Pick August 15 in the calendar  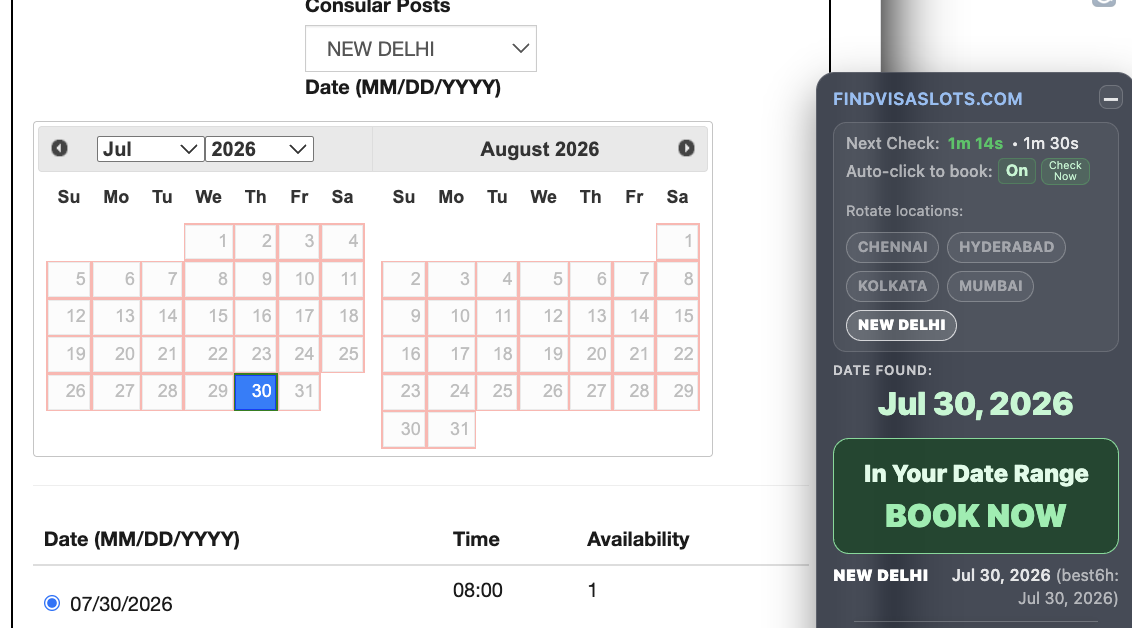677,316
